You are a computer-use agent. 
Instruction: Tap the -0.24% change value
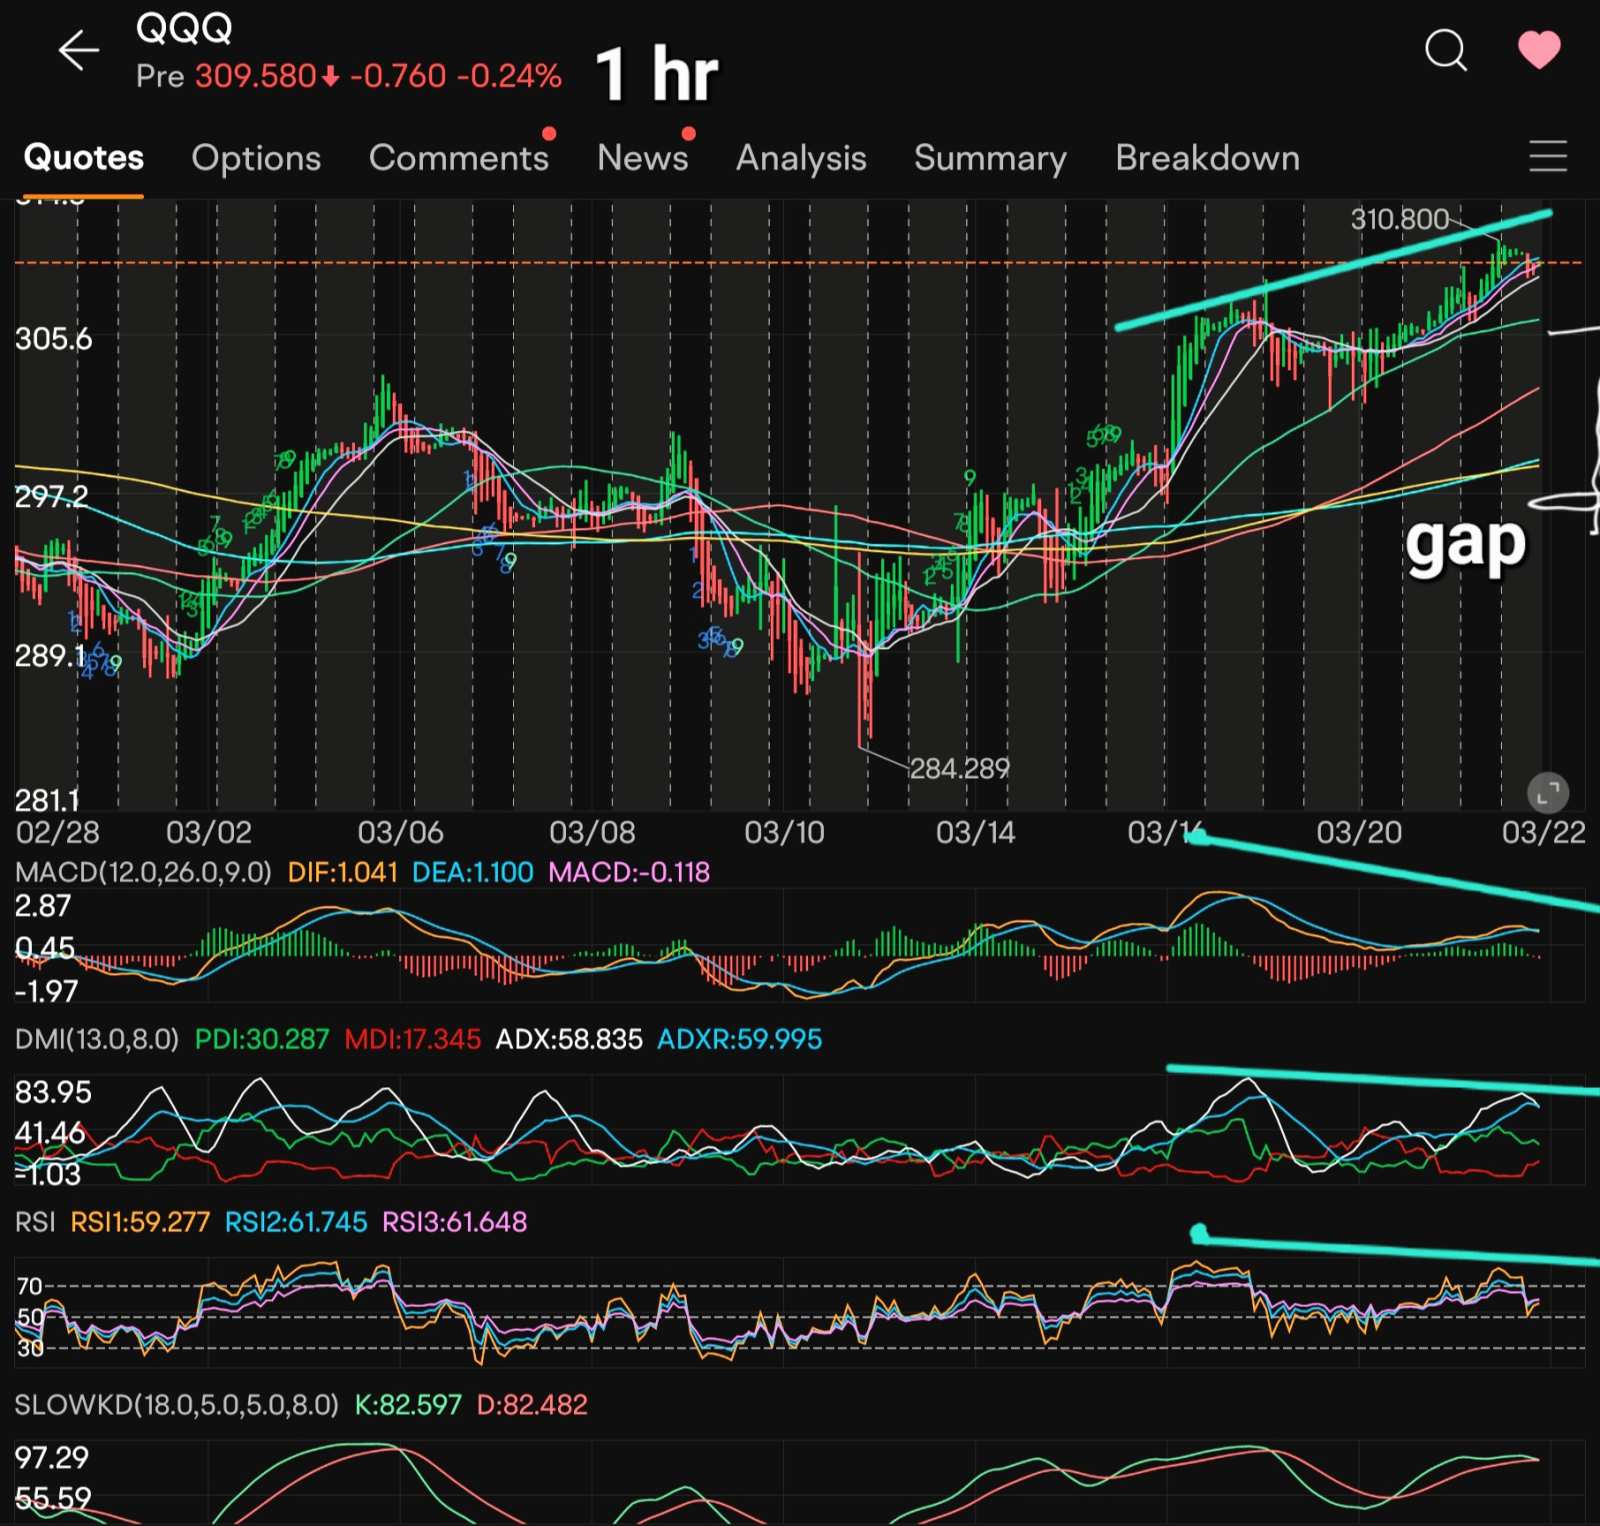click(x=509, y=76)
